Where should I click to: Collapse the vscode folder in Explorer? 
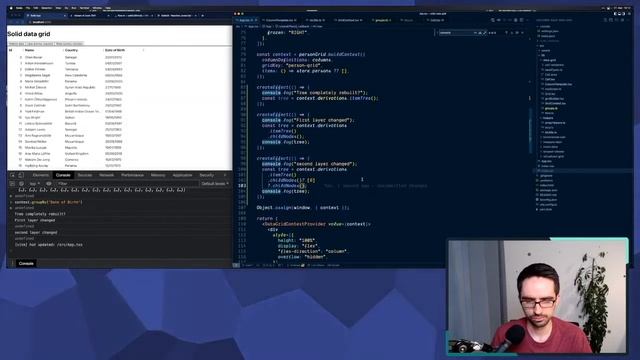tap(544, 27)
